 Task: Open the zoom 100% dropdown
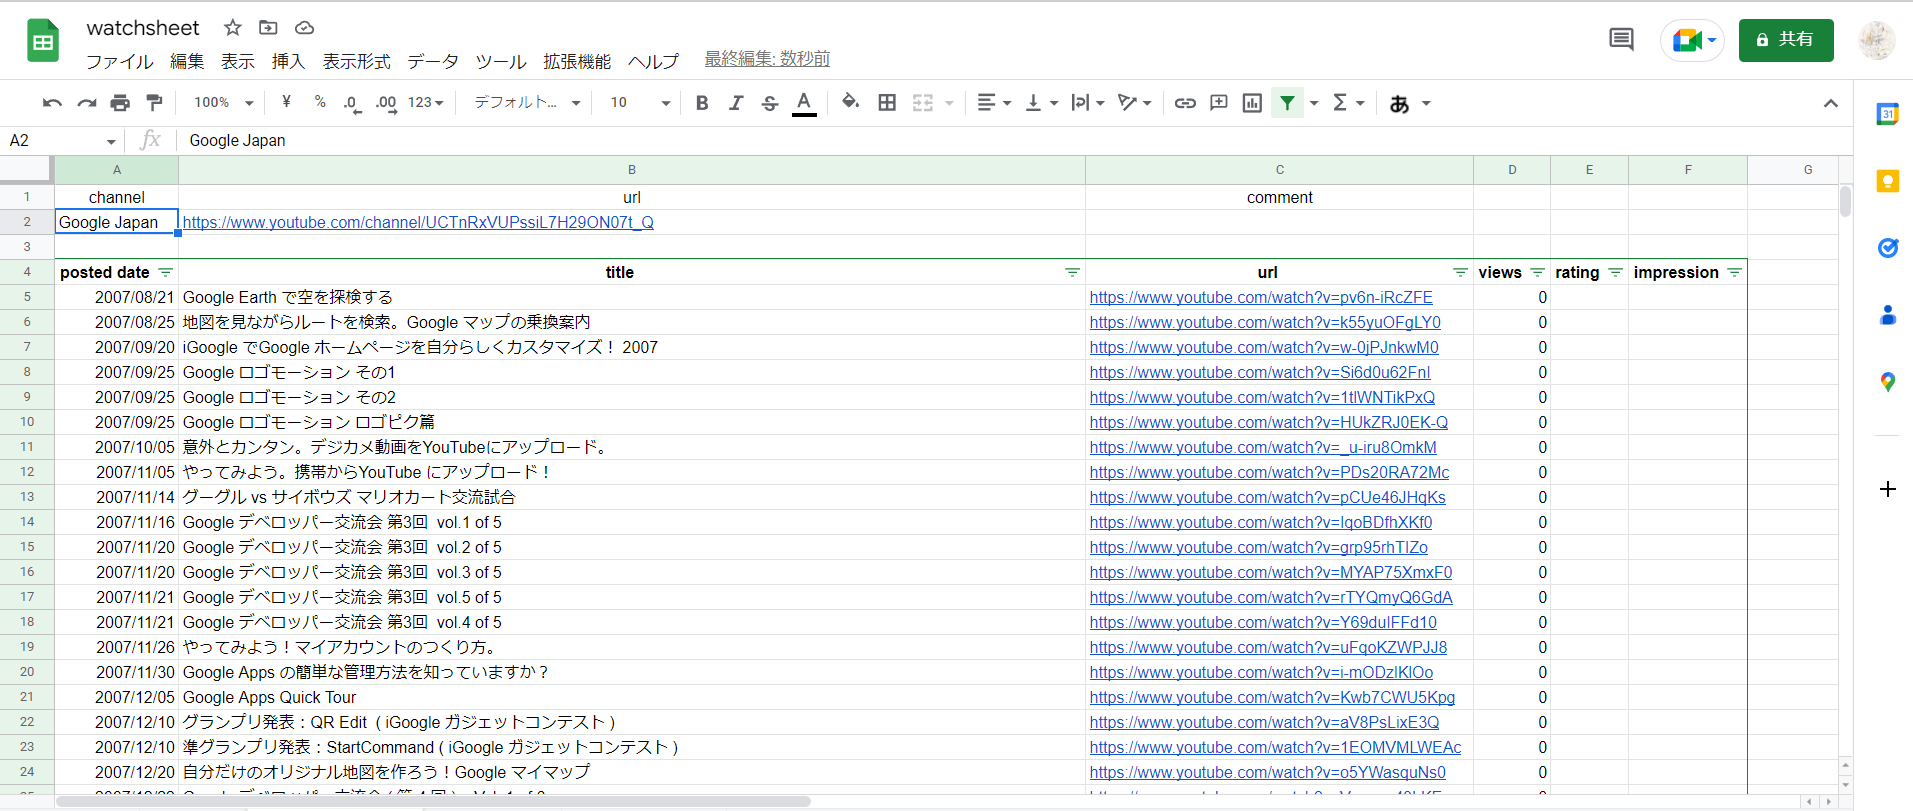point(224,103)
